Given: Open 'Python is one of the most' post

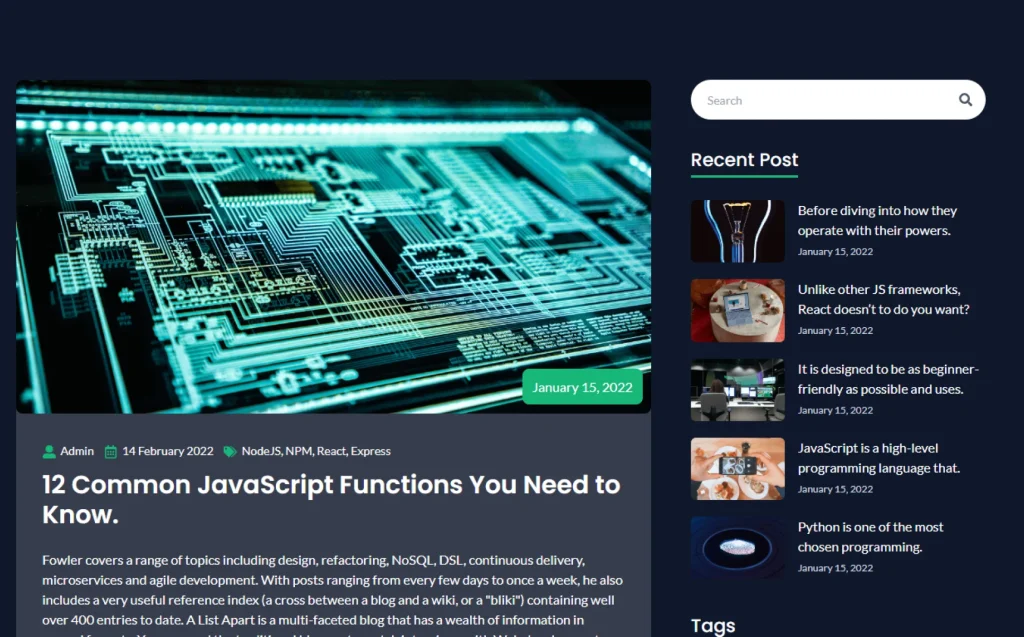Looking at the screenshot, I should click(x=870, y=537).
